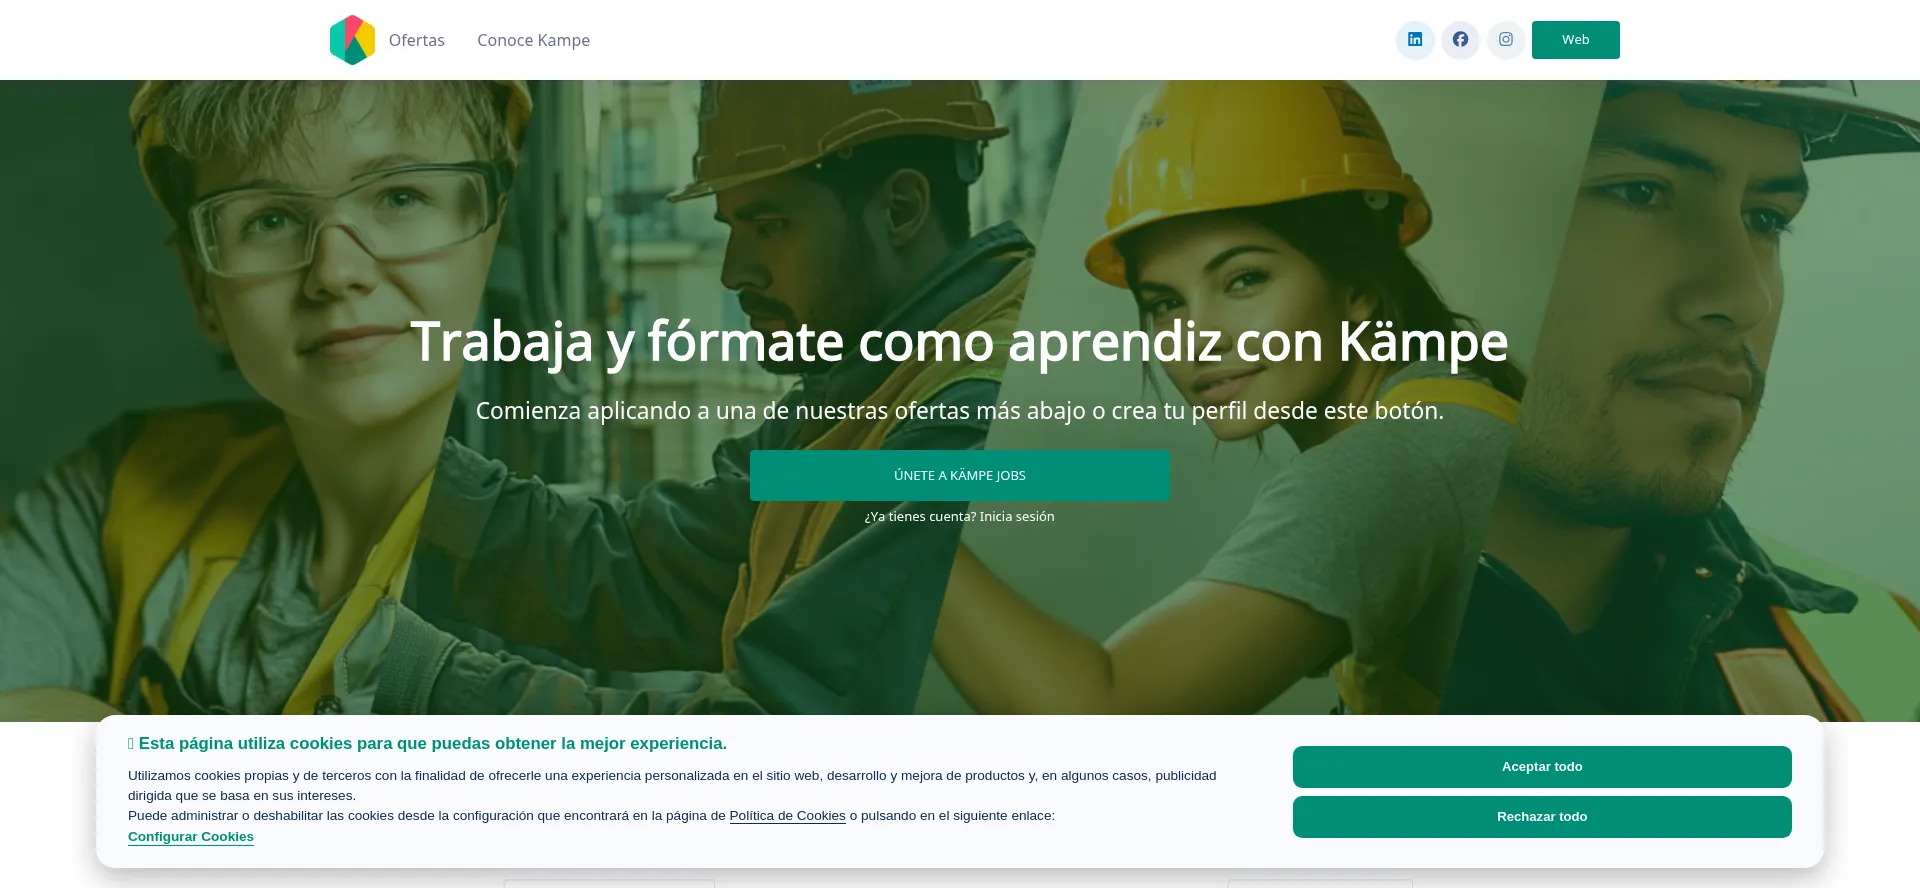Screen dimensions: 1920x888
Task: Open the Configurar Cookies link
Action: tap(191, 837)
